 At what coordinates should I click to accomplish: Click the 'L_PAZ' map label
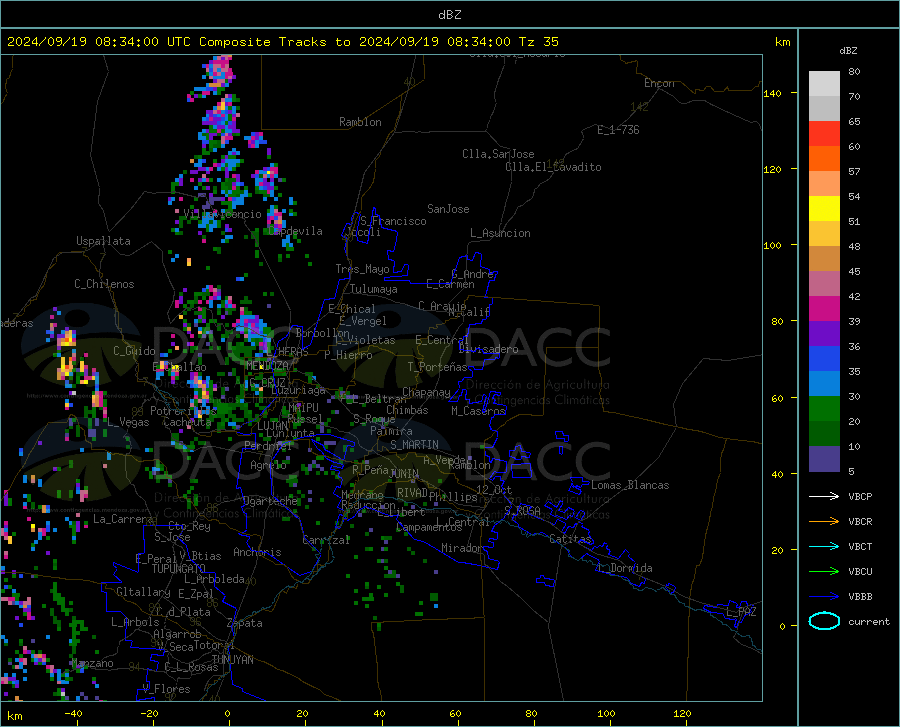[741, 612]
